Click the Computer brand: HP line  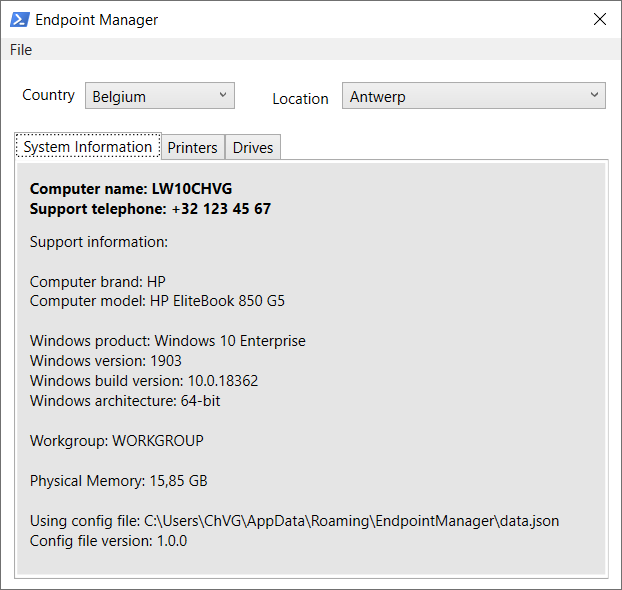[98, 281]
